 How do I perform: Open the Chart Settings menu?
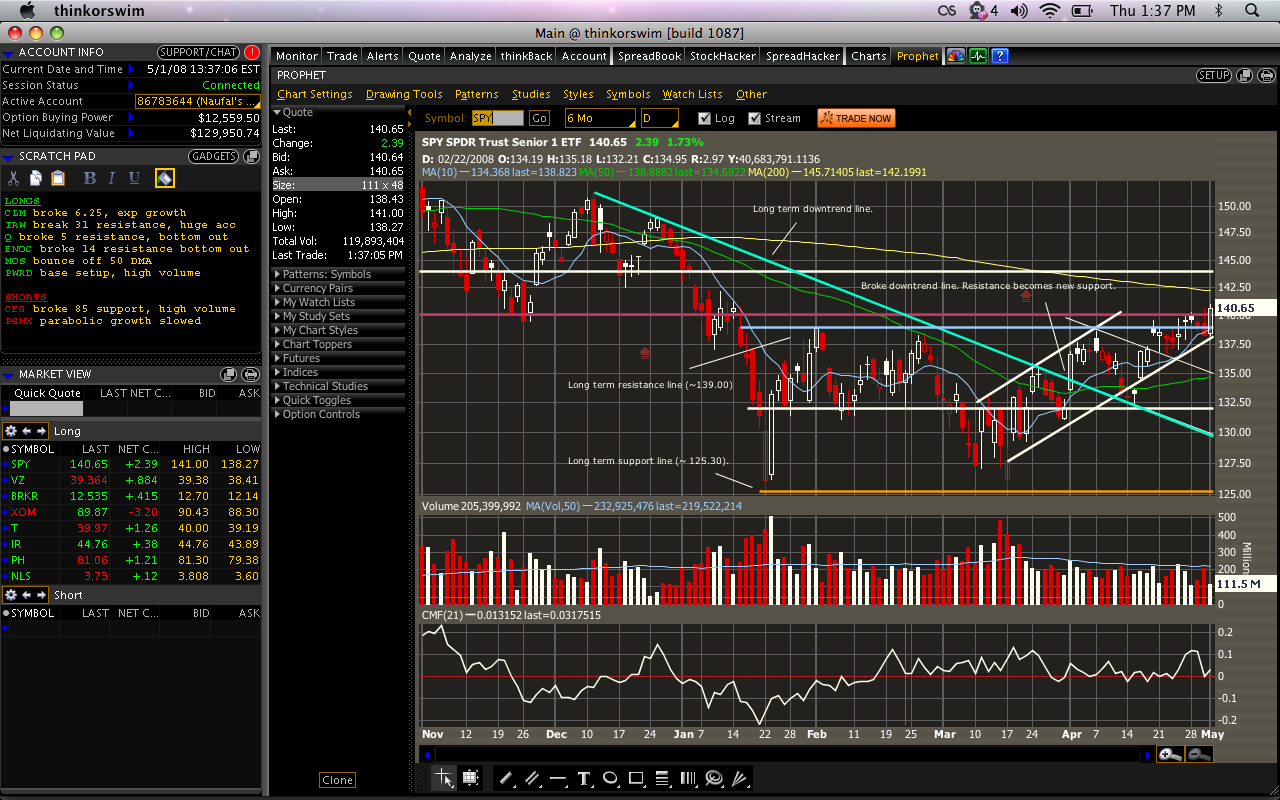coord(315,94)
